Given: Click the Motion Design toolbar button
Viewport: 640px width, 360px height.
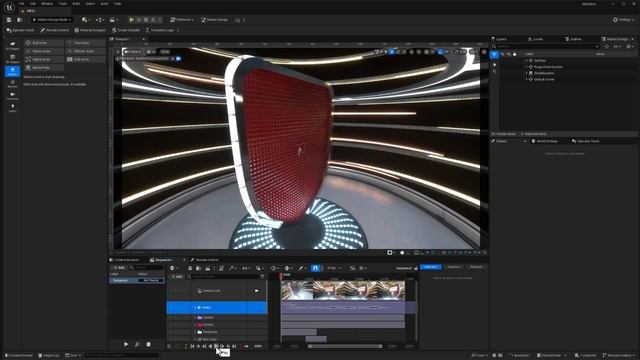Looking at the screenshot, I should [215, 20].
